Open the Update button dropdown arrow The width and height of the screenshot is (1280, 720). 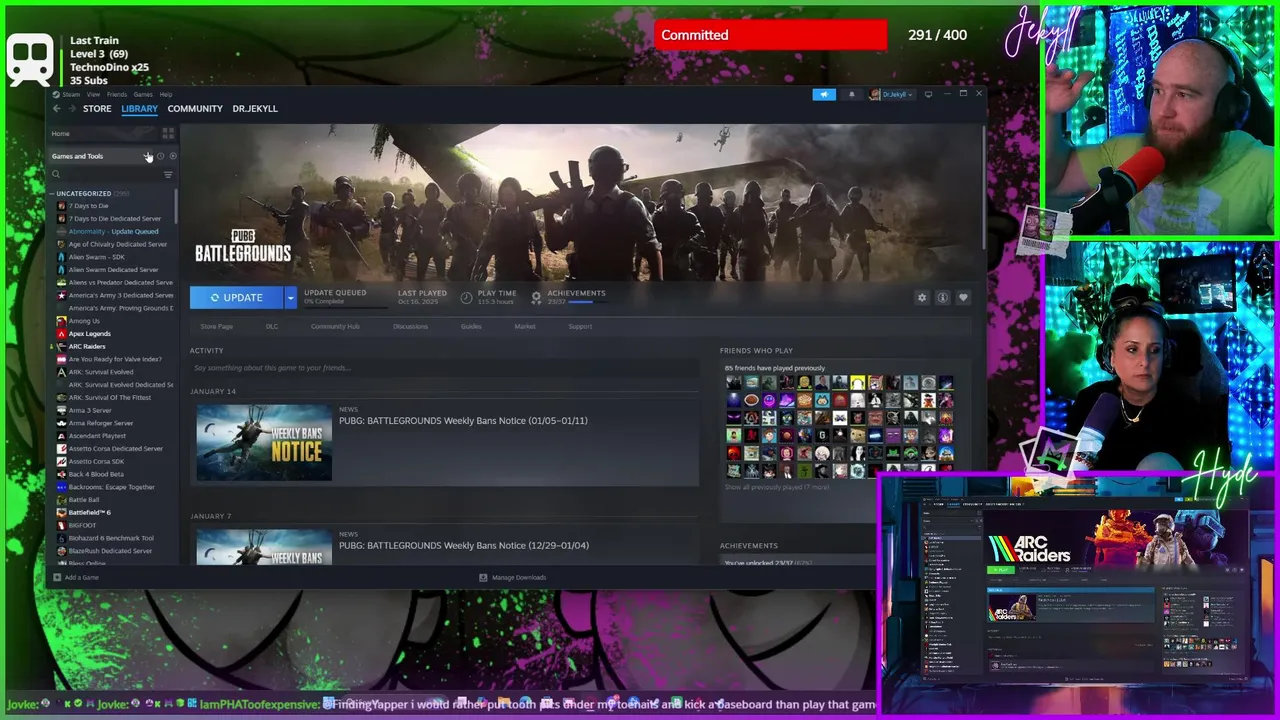(x=290, y=297)
